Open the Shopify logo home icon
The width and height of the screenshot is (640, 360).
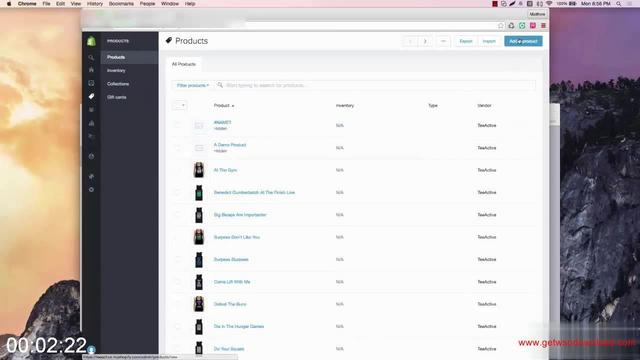point(91,41)
